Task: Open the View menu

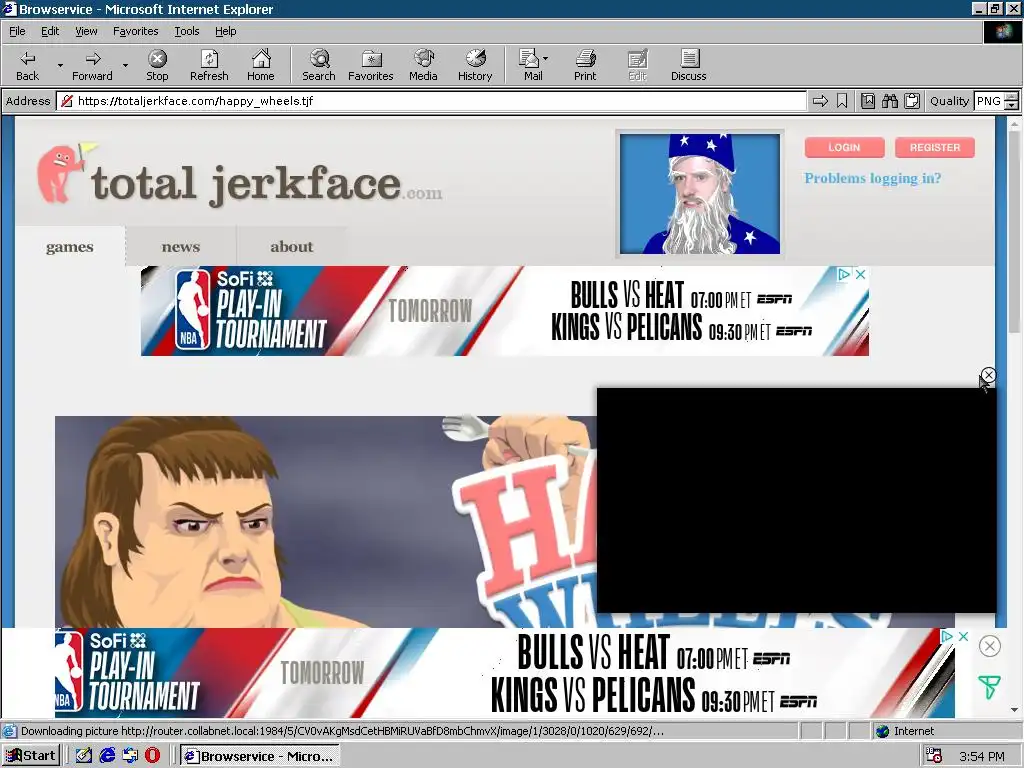Action: point(86,31)
